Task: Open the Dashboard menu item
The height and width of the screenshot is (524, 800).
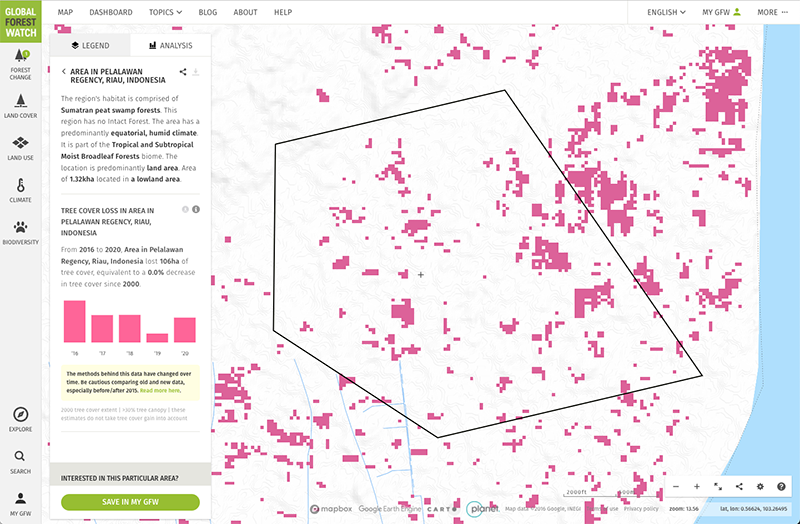Action: [x=110, y=12]
